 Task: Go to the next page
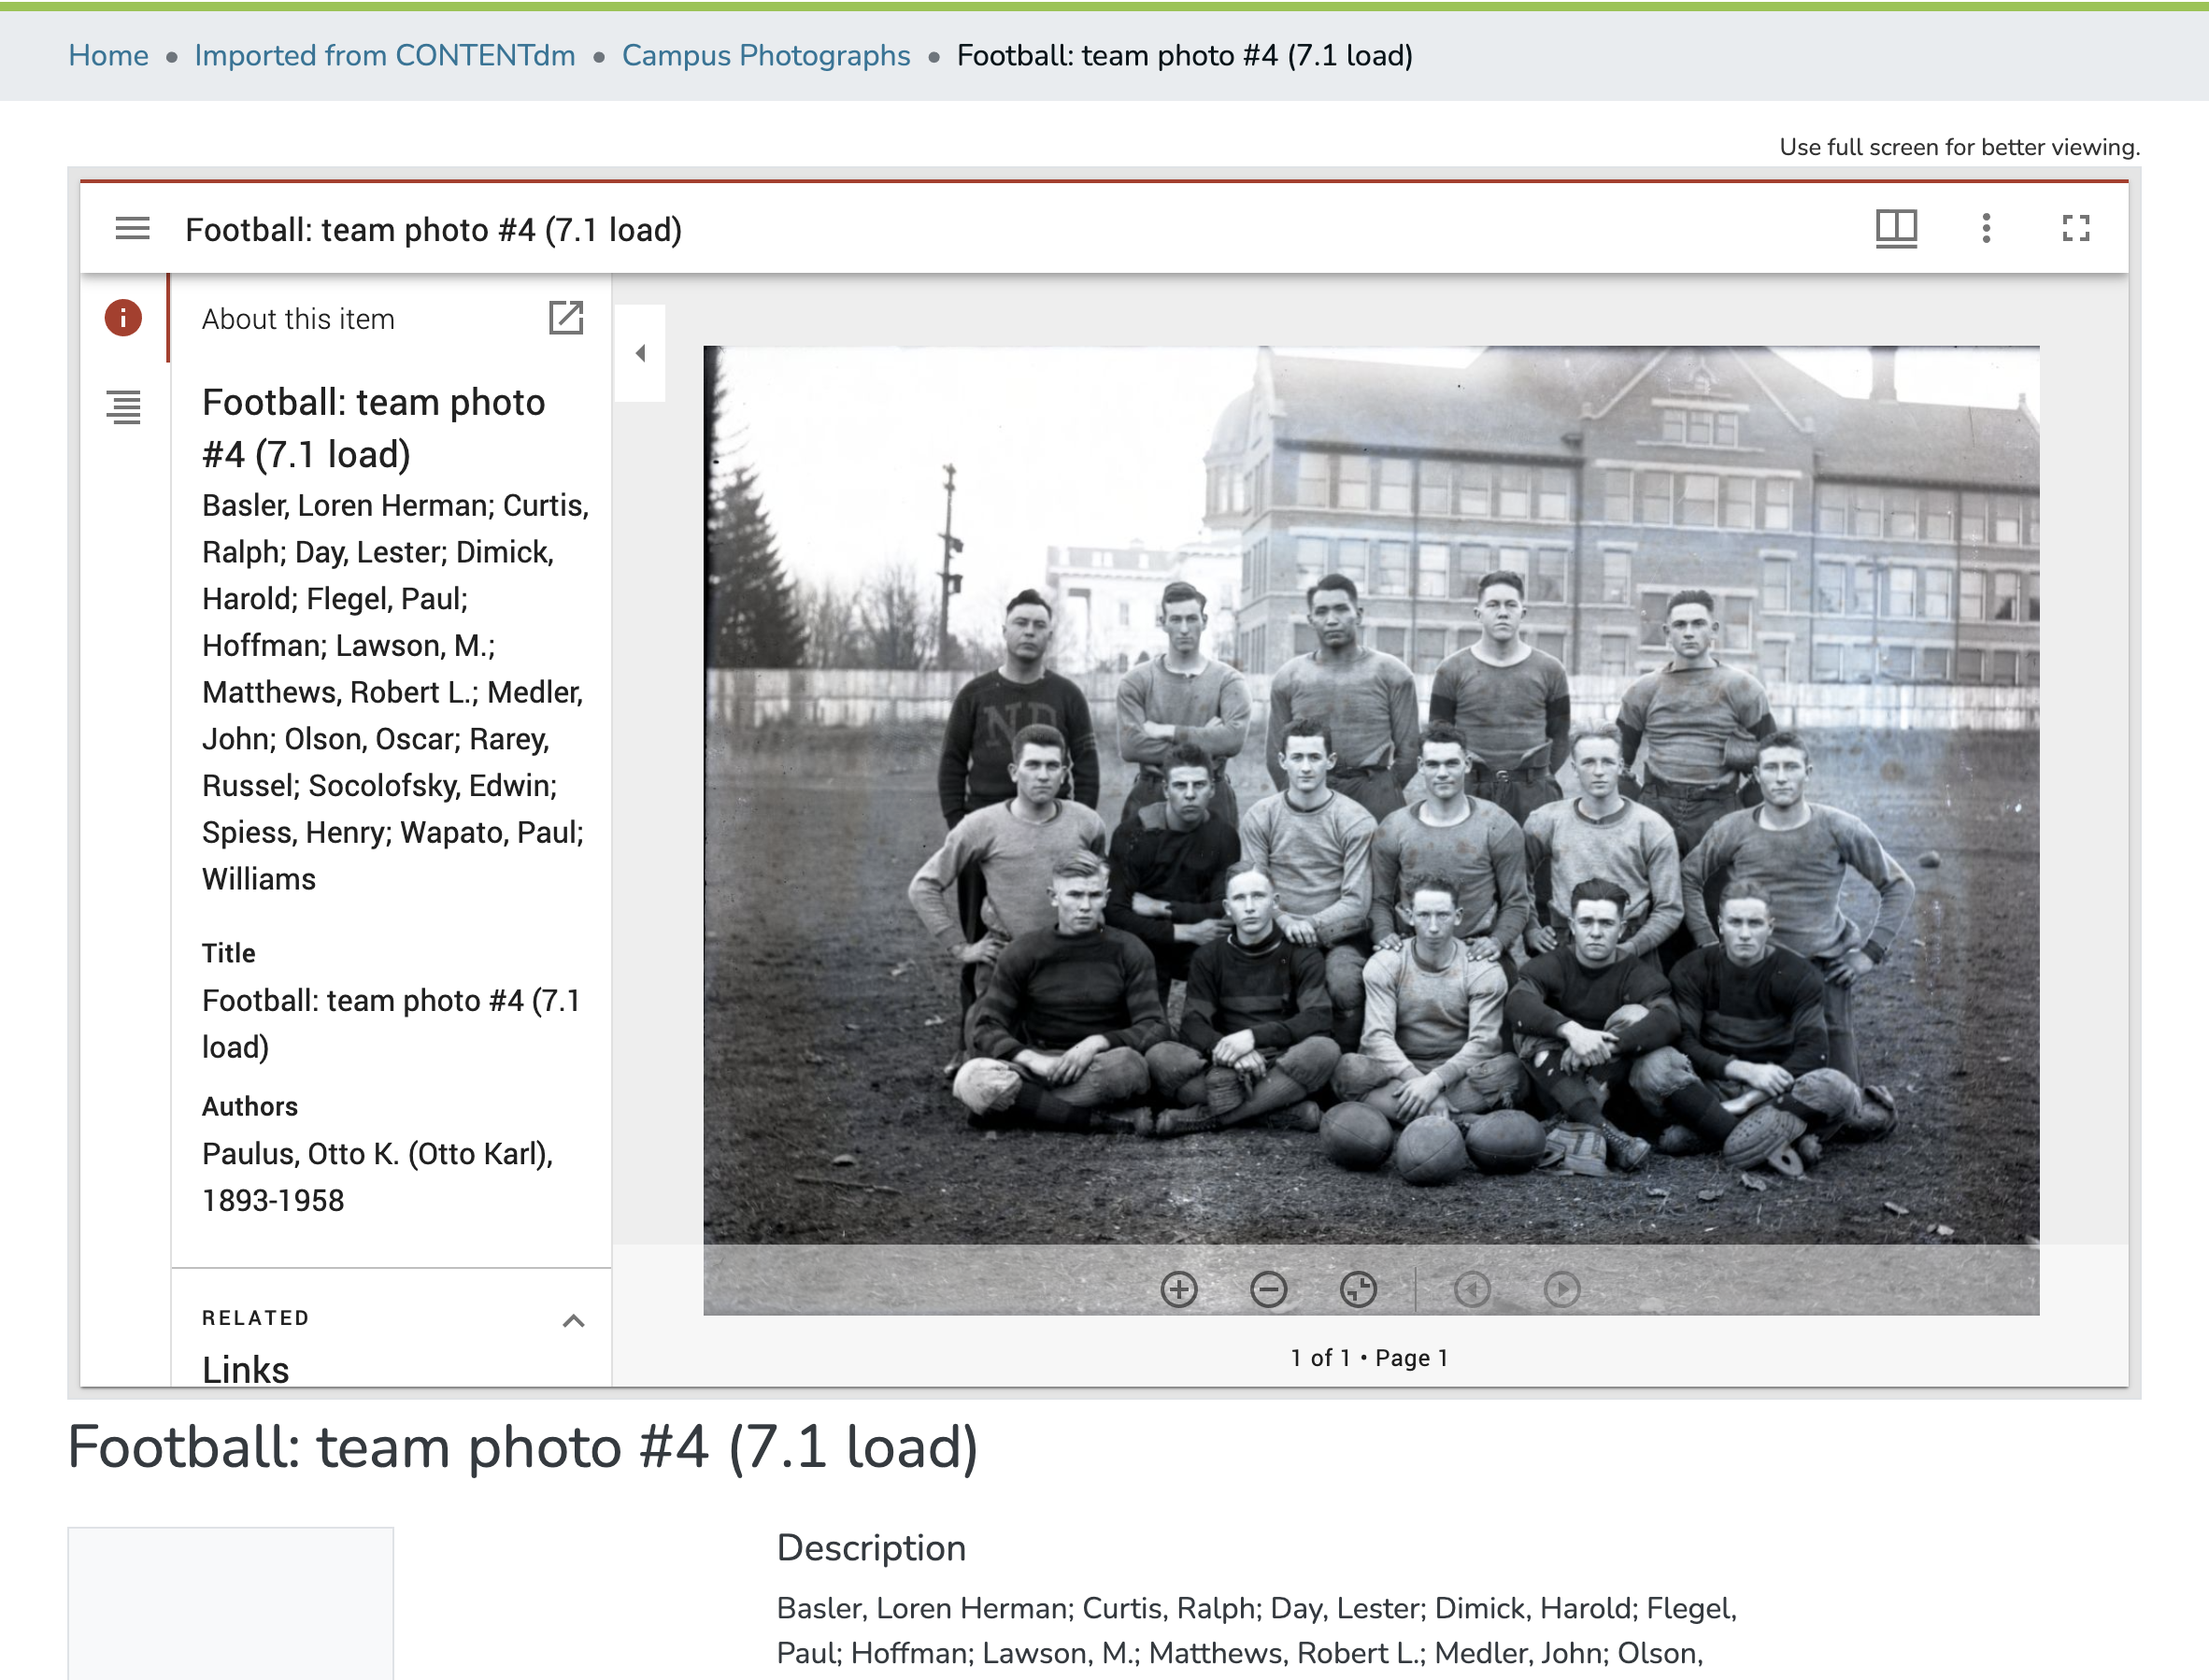[x=1562, y=1289]
